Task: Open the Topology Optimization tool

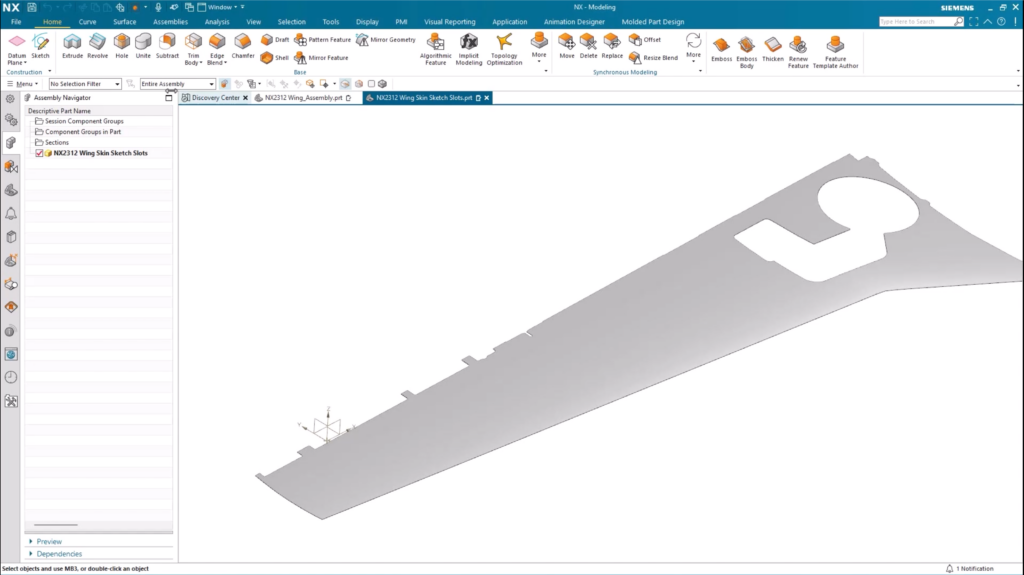Action: coord(504,46)
